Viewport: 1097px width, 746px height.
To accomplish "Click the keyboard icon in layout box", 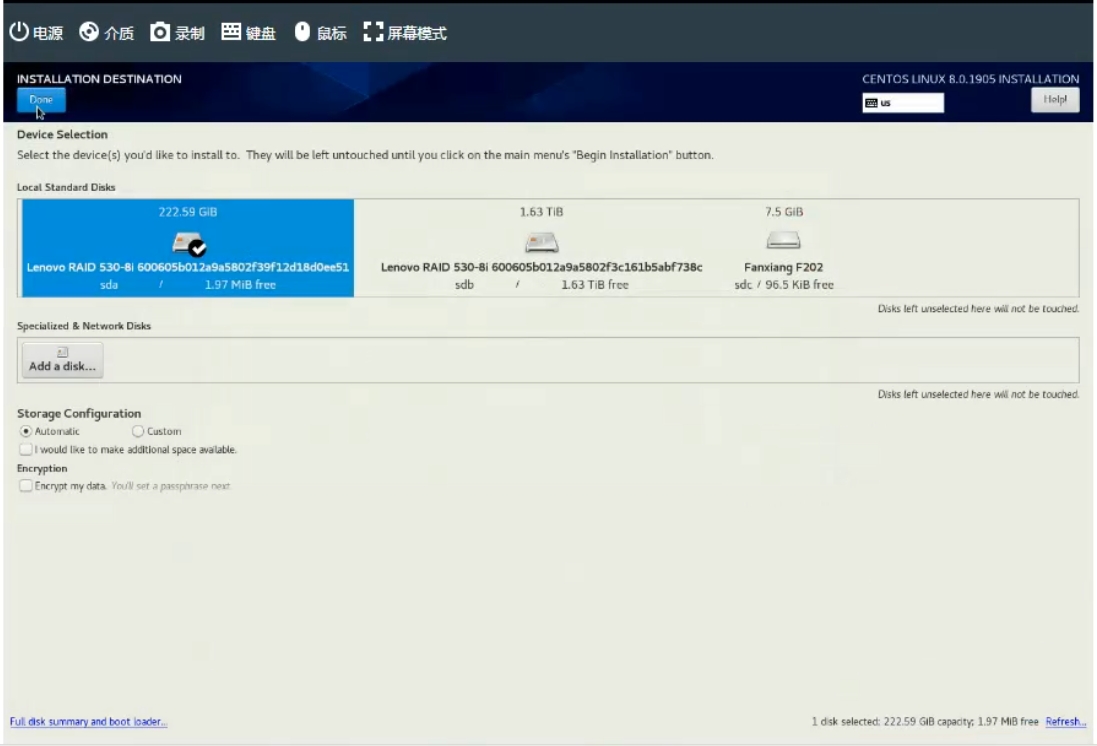I will click(871, 103).
